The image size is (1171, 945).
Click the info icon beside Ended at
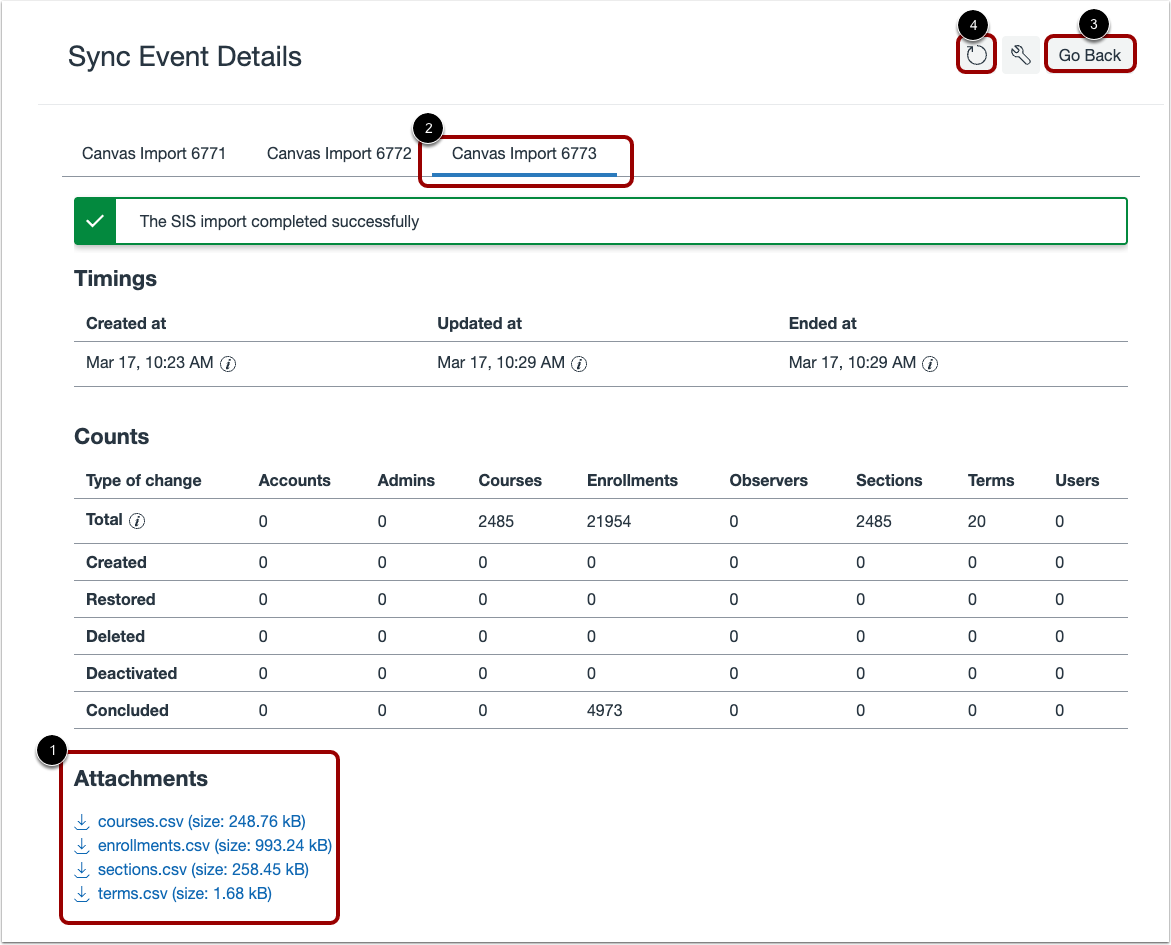pyautogui.click(x=930, y=364)
